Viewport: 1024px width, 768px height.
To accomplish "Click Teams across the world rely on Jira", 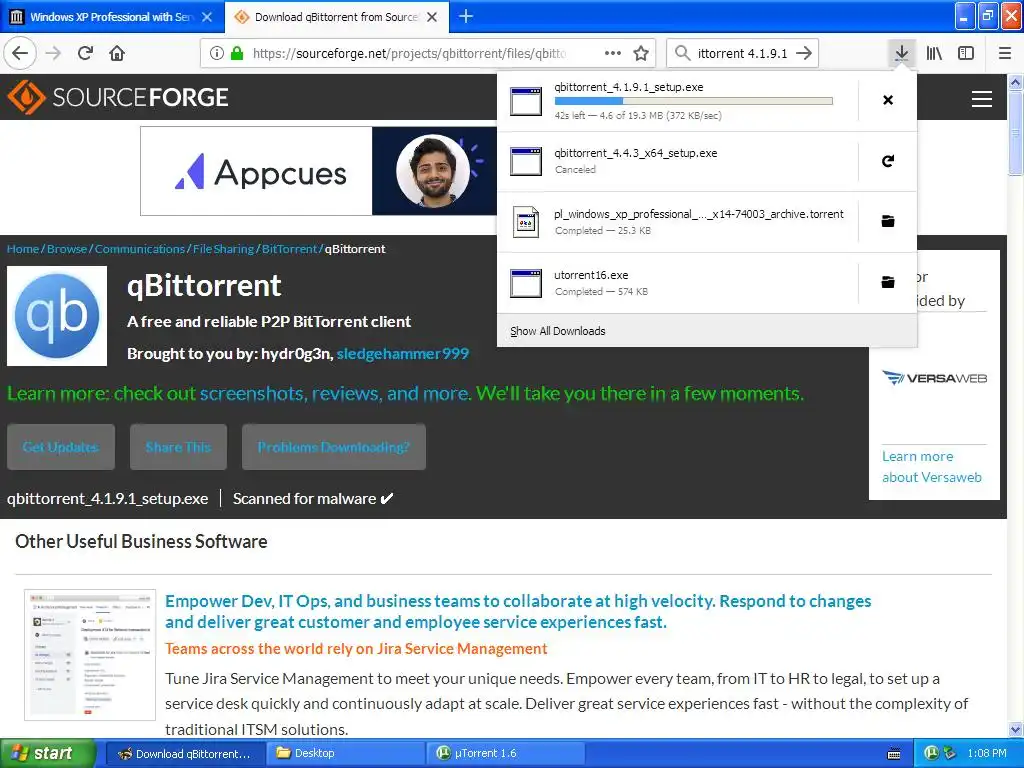I will tap(356, 648).
